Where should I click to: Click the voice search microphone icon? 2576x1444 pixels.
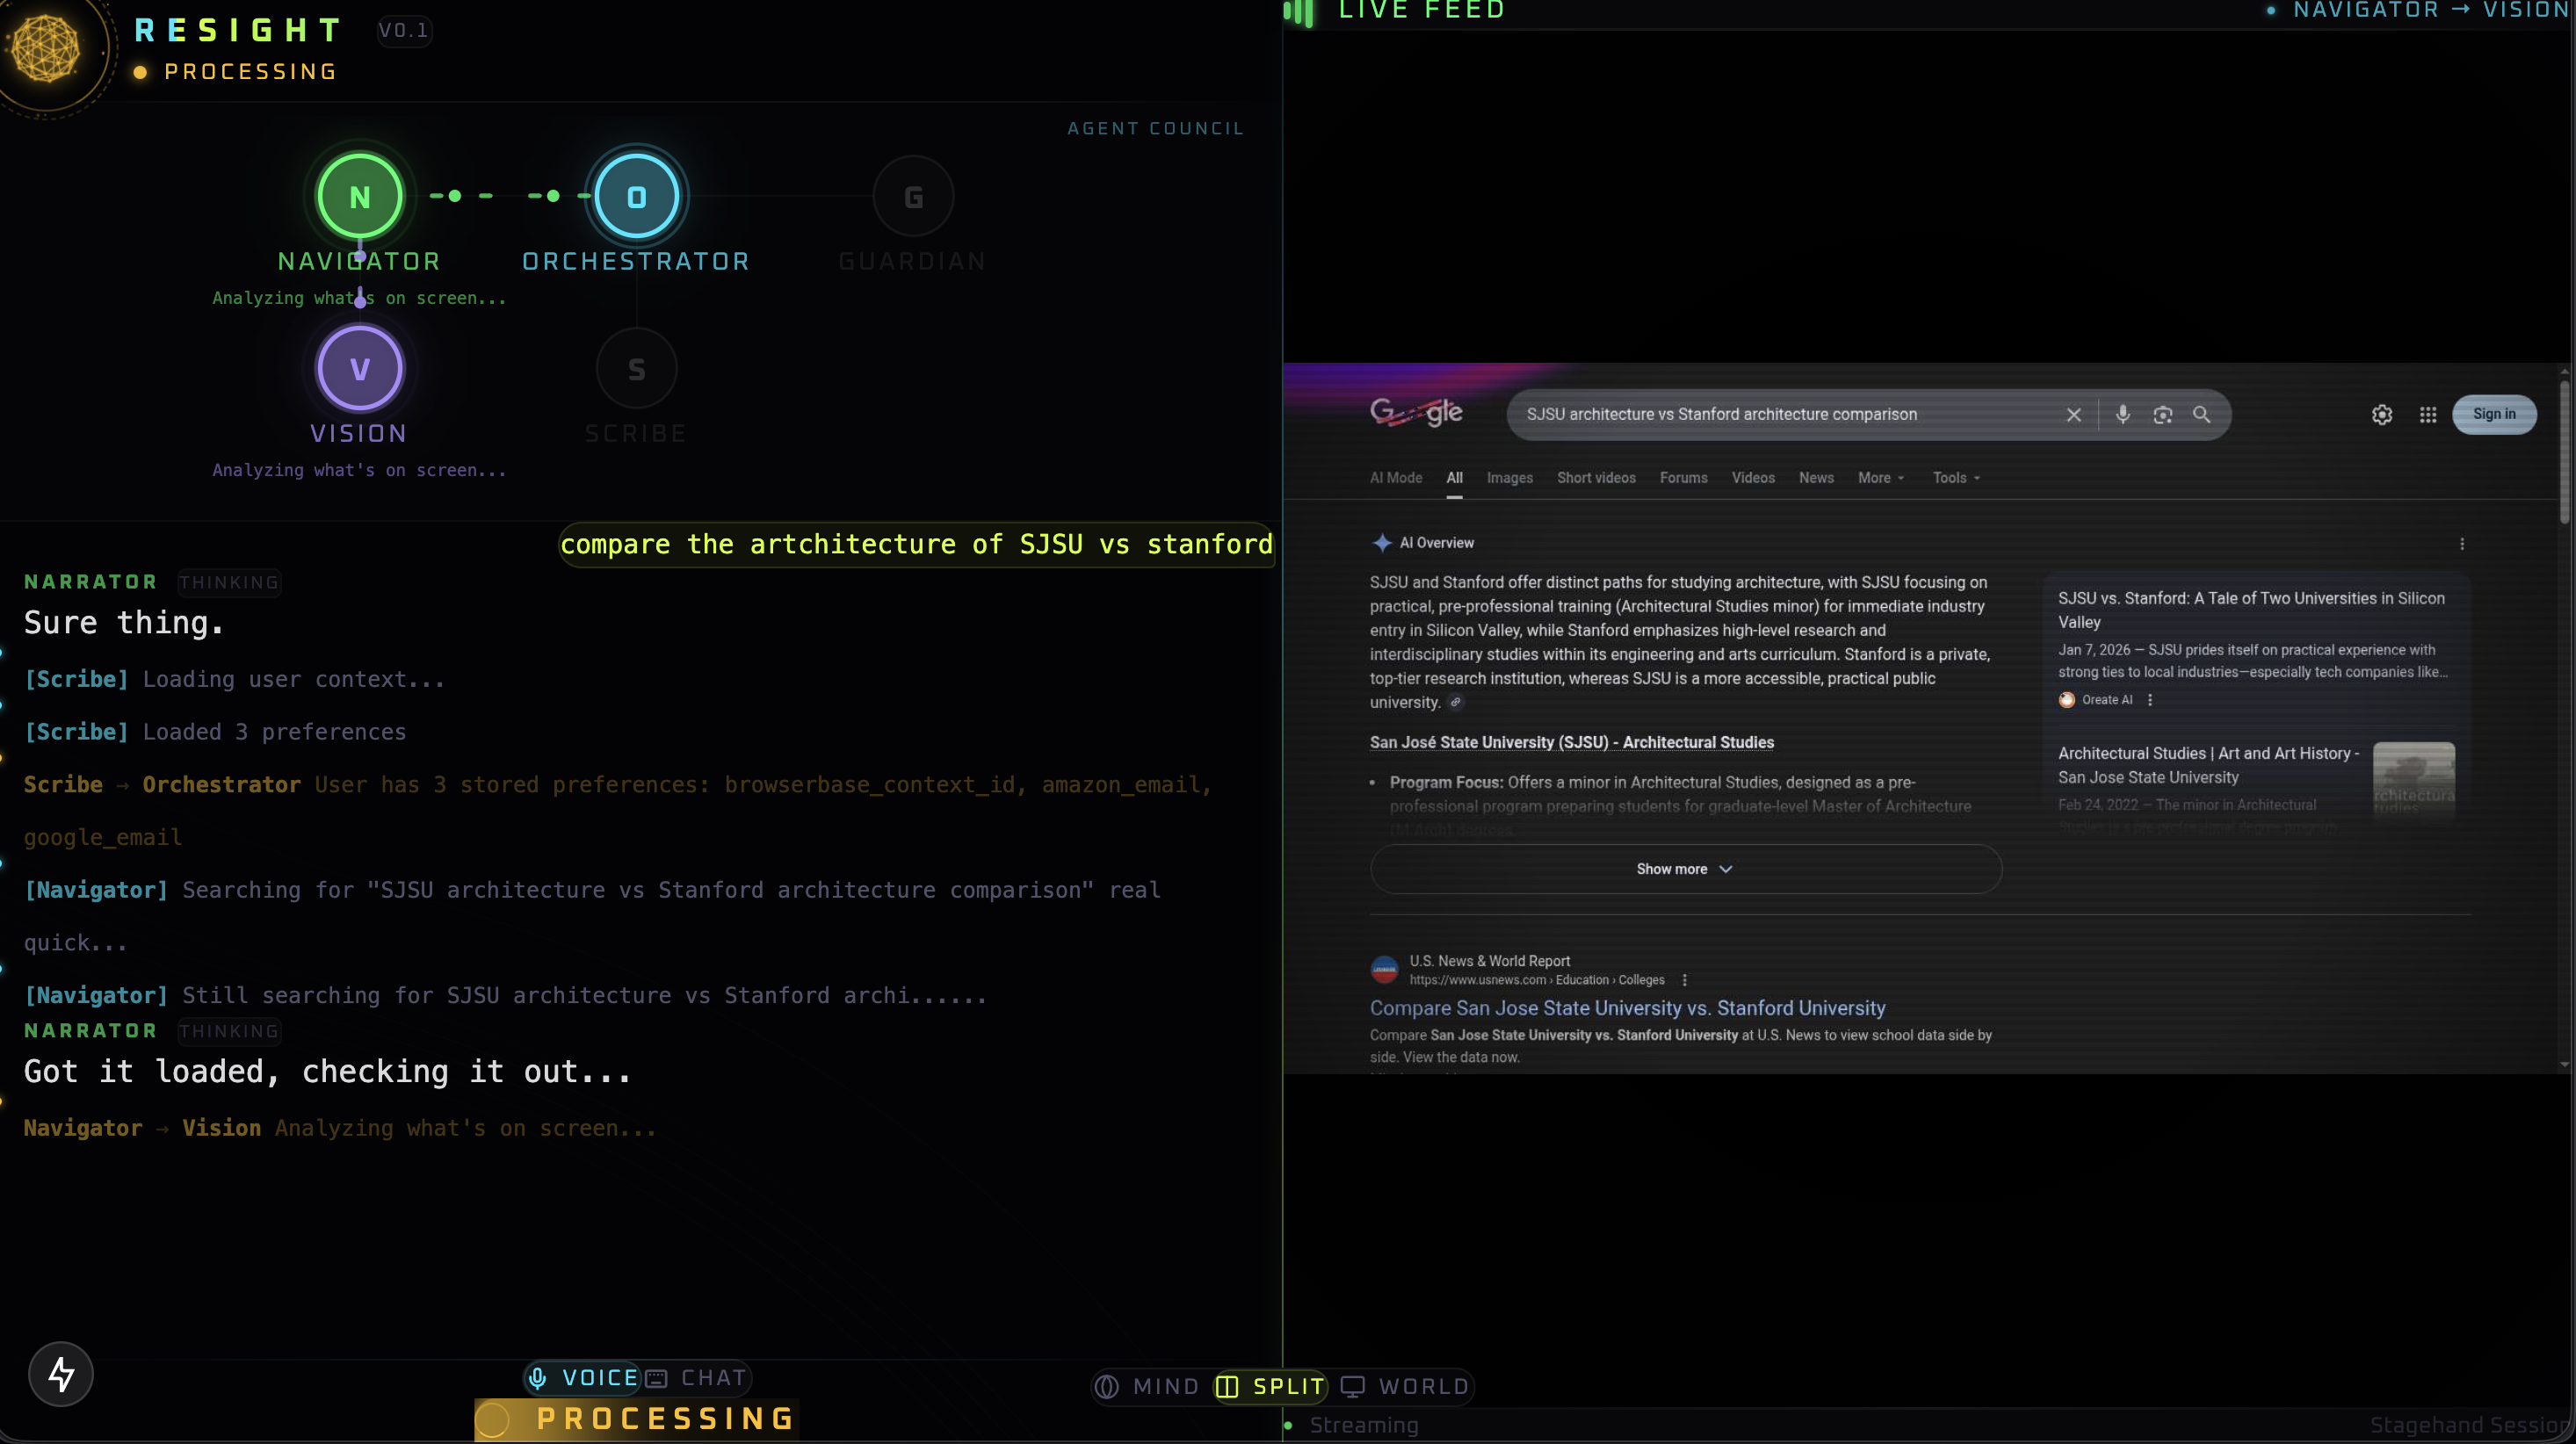pyautogui.click(x=2122, y=414)
